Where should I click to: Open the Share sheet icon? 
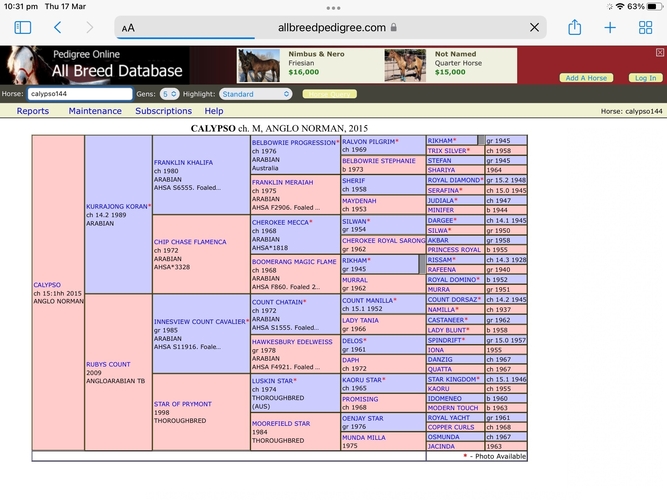[574, 27]
